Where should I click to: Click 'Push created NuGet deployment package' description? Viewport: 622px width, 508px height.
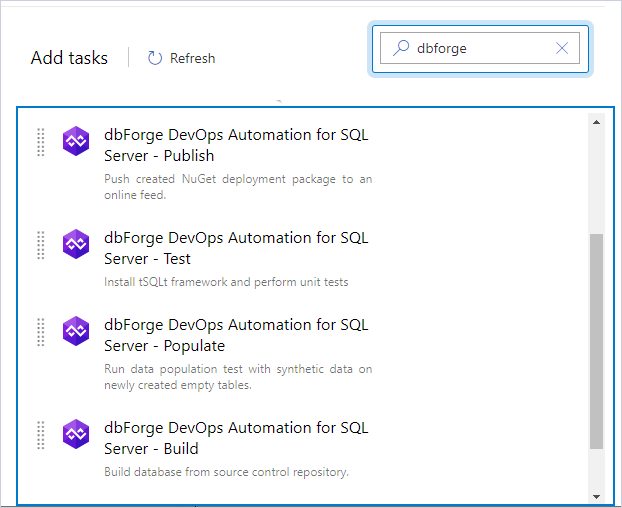coord(238,187)
